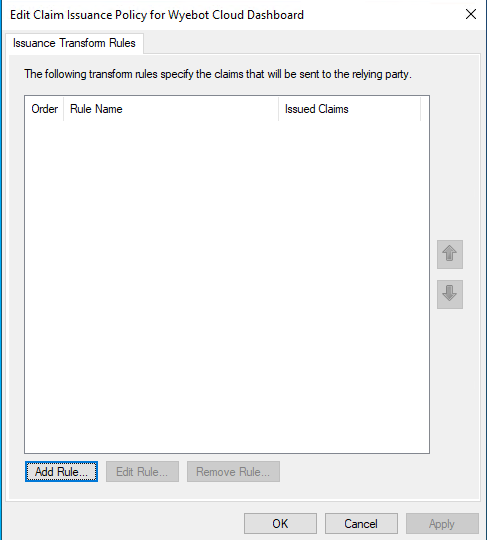The image size is (487, 540).
Task: Click the dialog title bar text
Action: 157,15
